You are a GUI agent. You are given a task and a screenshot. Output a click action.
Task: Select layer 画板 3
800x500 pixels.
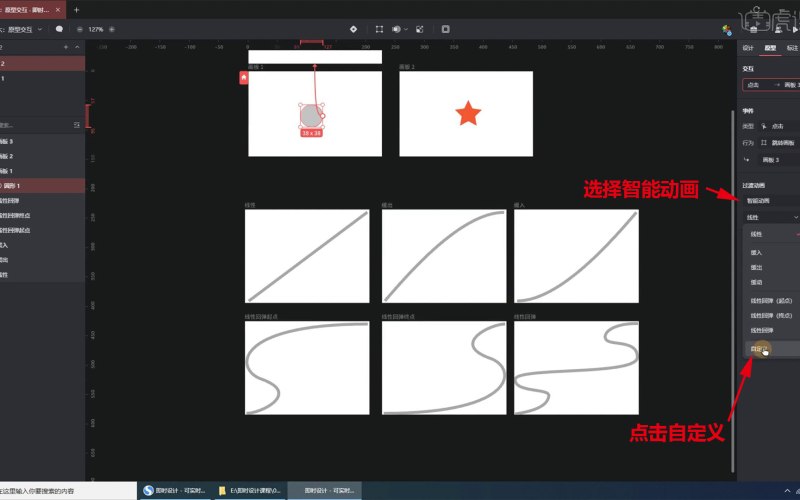coord(42,141)
